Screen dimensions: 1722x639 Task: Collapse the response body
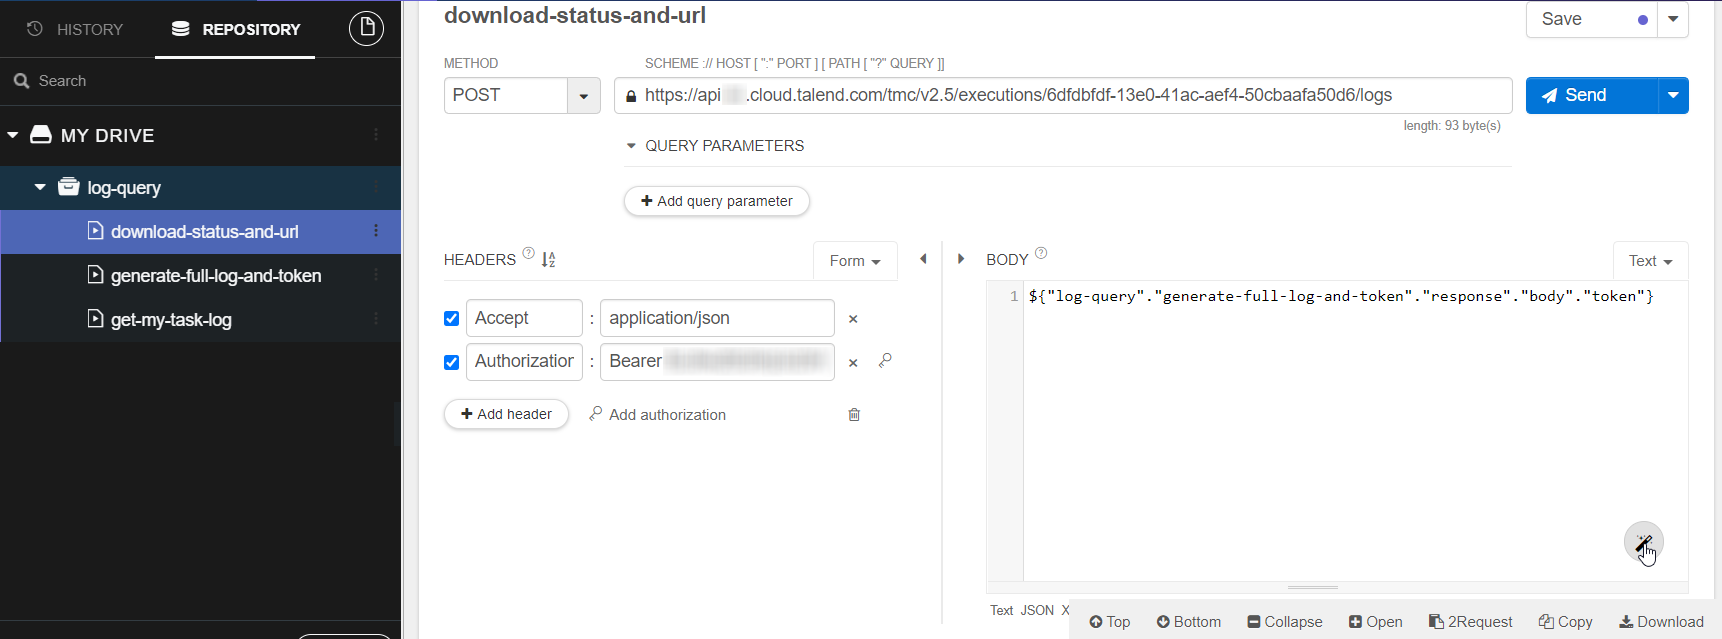[1285, 622]
